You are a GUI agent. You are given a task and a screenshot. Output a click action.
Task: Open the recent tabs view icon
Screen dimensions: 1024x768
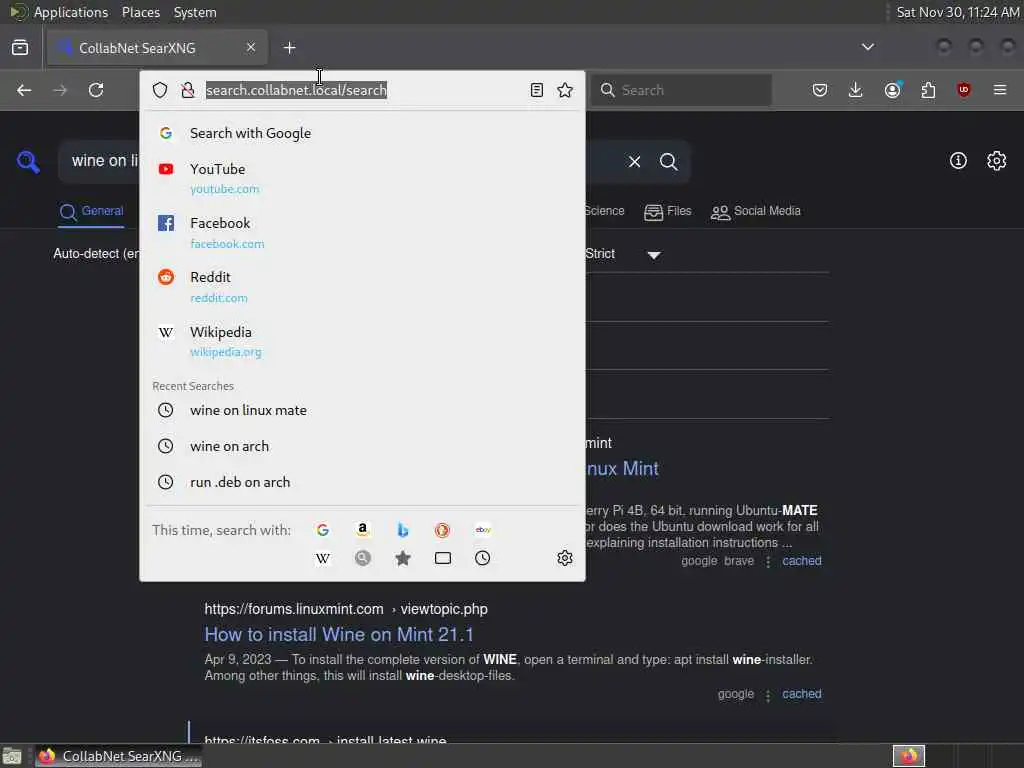(x=20, y=48)
